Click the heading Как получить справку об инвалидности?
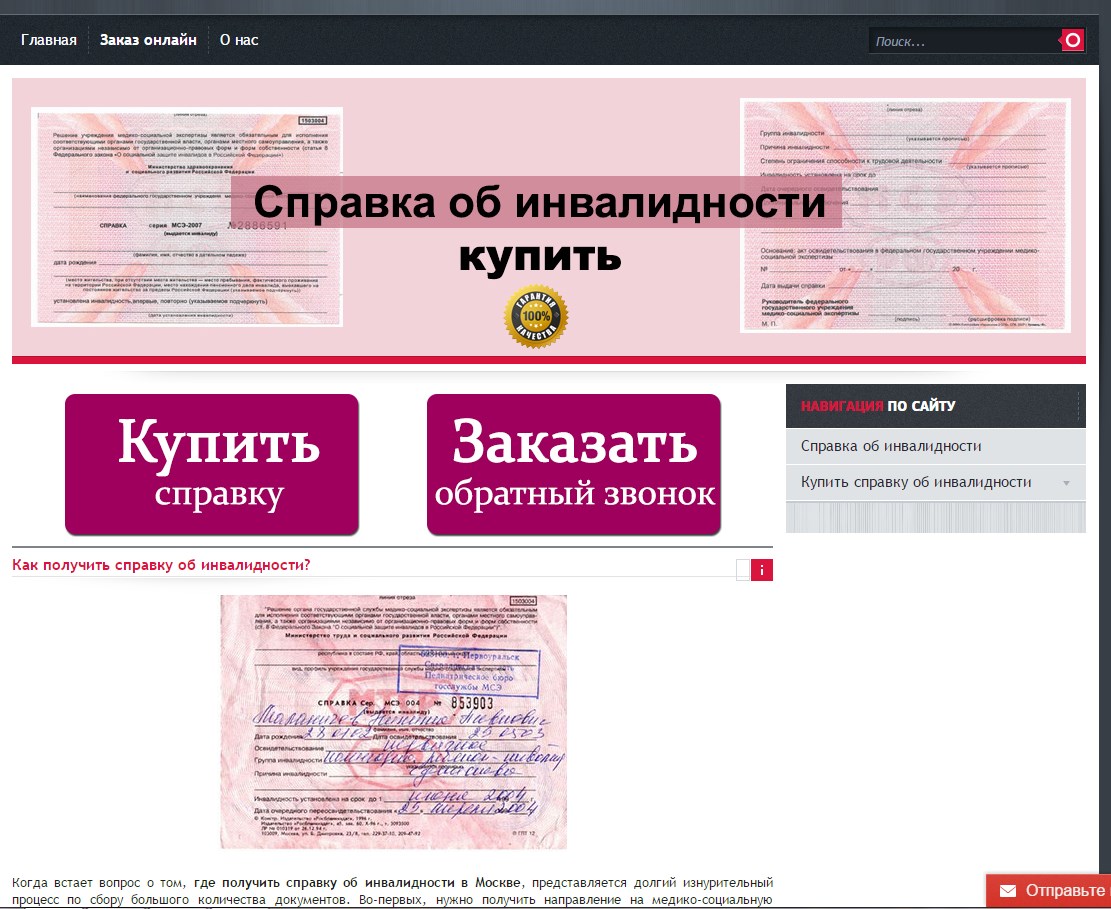The image size is (1111, 909). click(161, 565)
